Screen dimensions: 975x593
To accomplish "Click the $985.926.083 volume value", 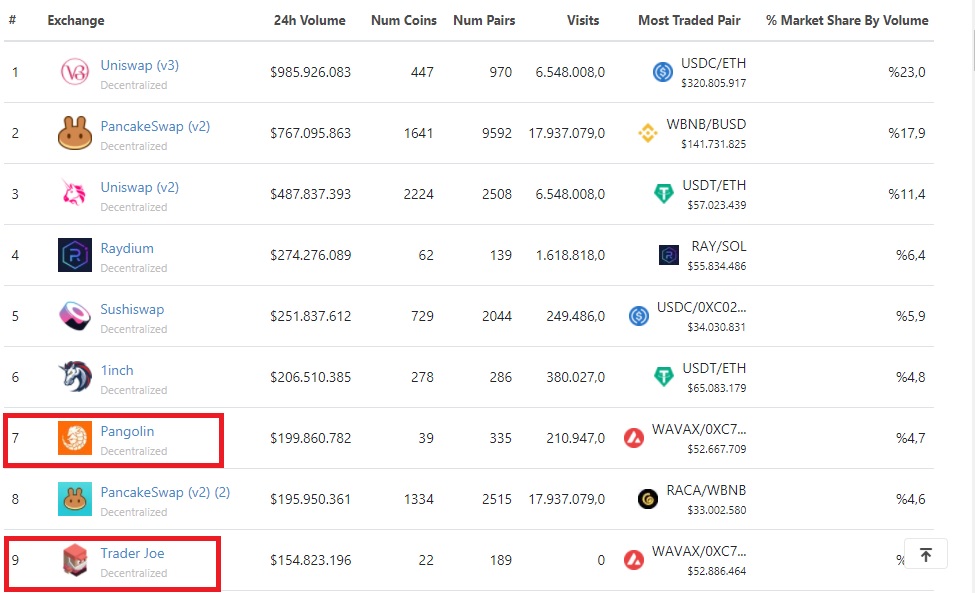I will coord(310,72).
